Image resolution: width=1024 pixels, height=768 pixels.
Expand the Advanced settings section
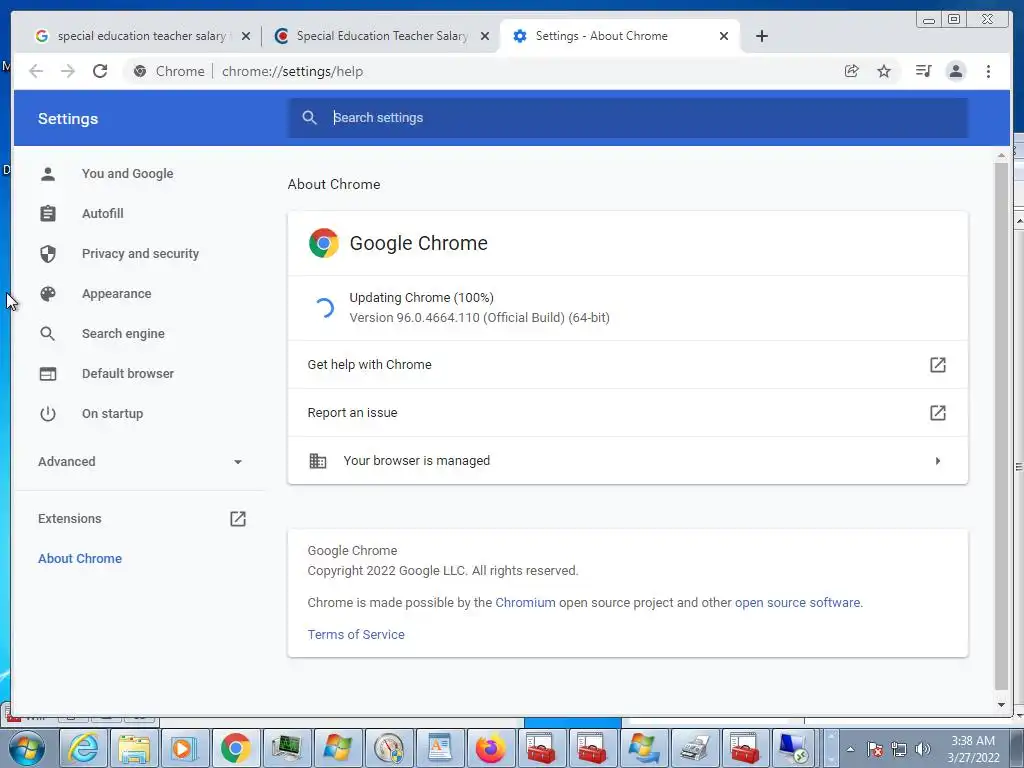140,462
